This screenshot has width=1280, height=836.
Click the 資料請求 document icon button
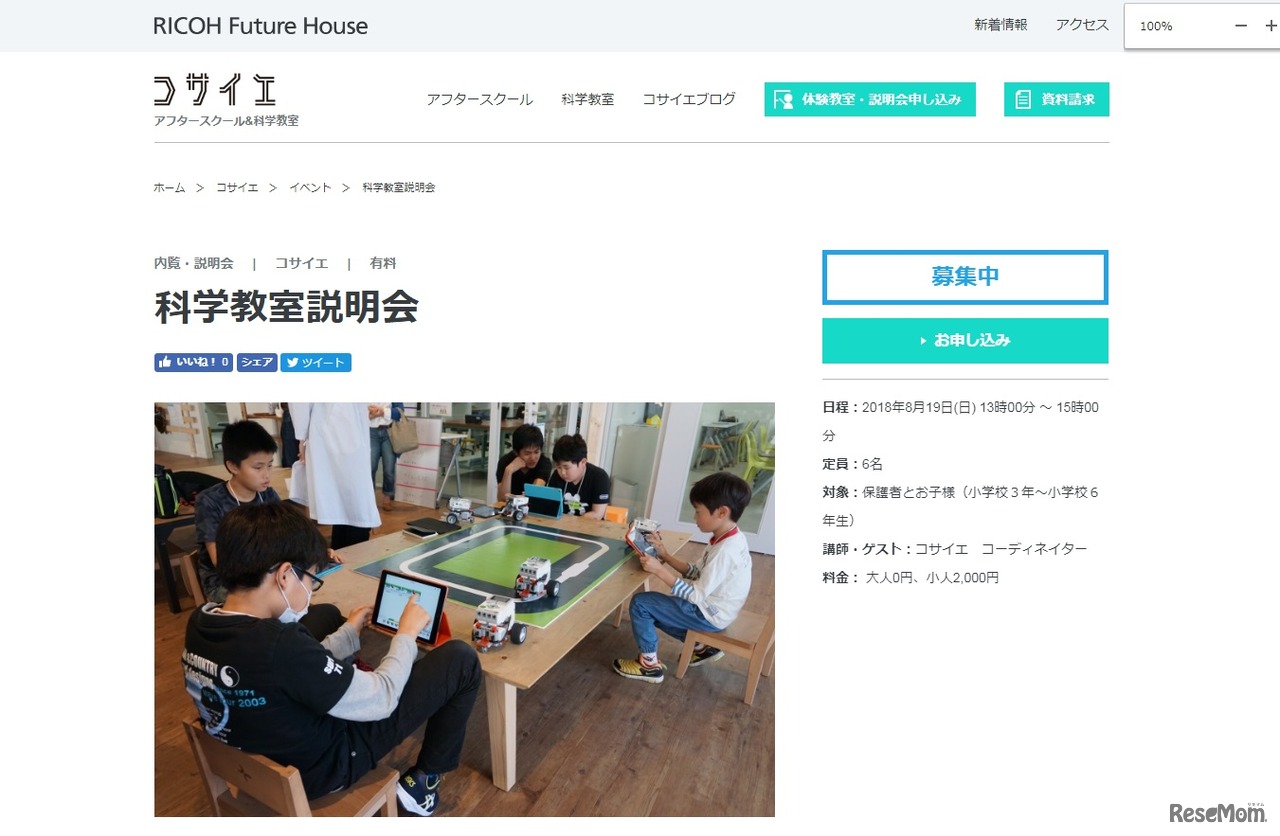[x=1056, y=99]
